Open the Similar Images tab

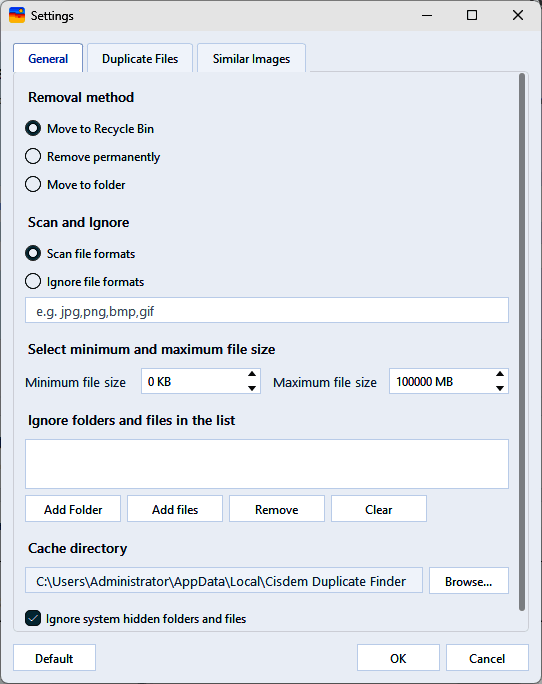click(x=251, y=58)
